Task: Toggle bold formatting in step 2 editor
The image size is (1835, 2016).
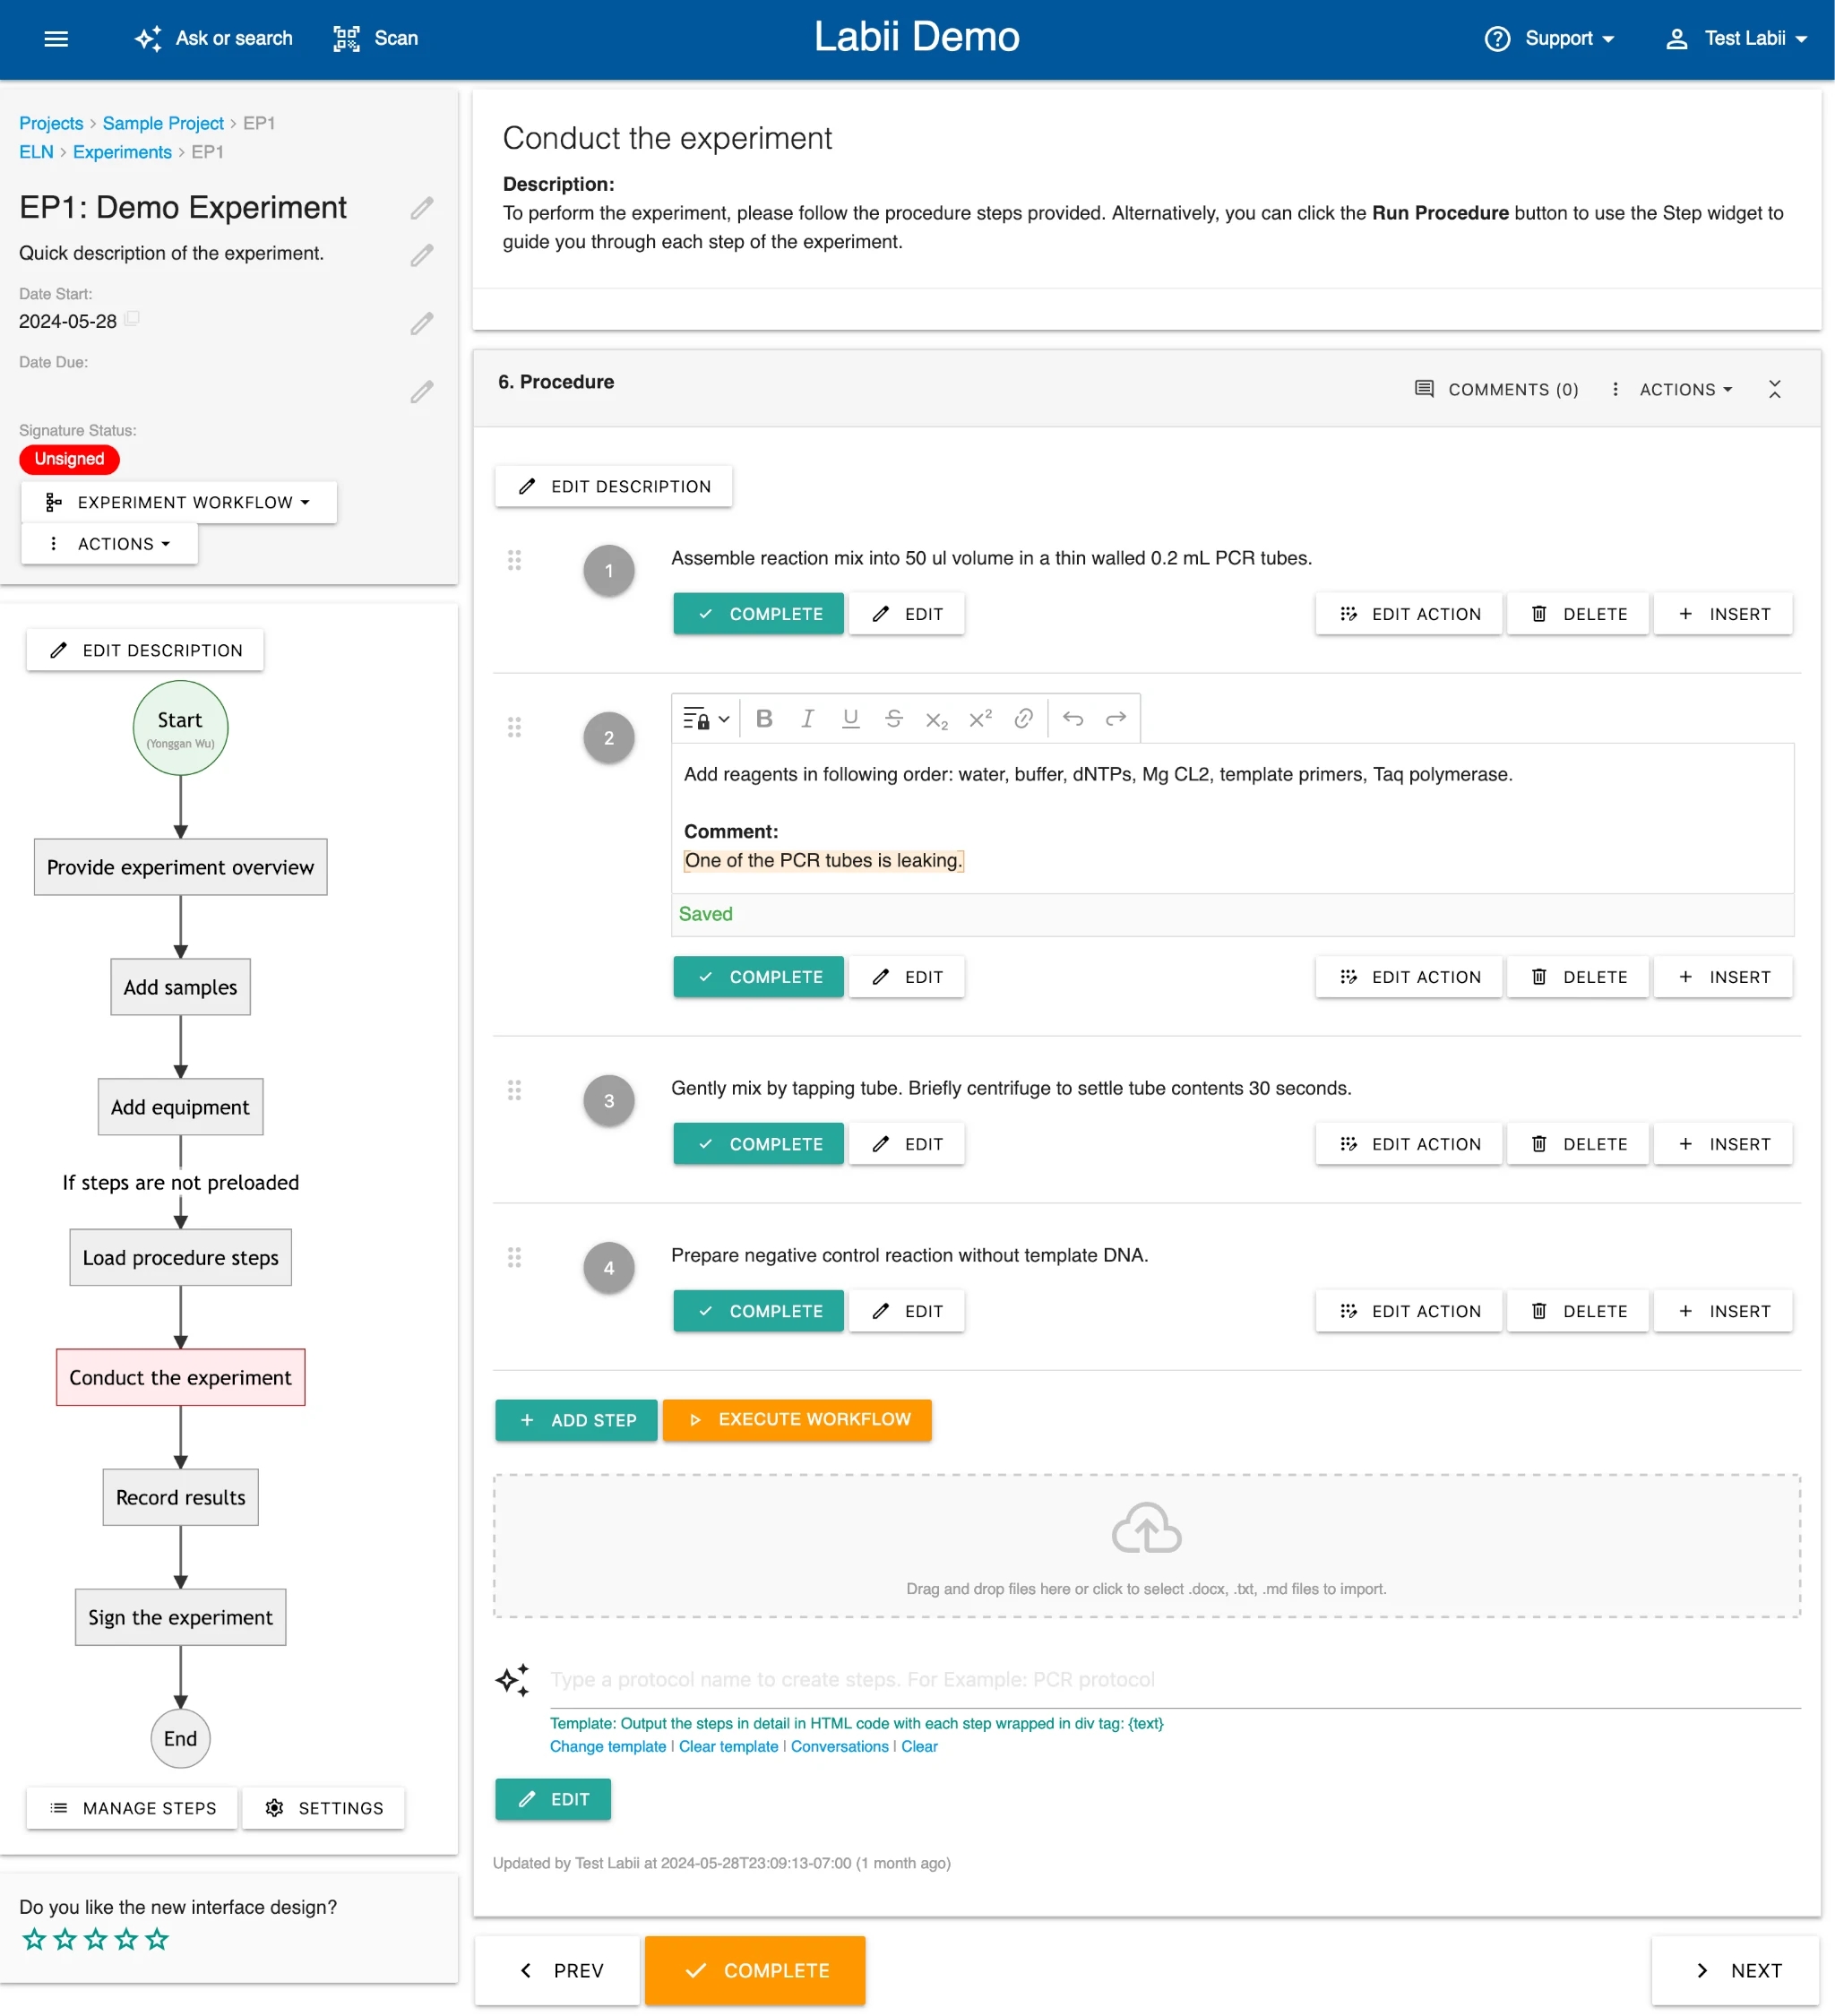Action: pos(764,718)
